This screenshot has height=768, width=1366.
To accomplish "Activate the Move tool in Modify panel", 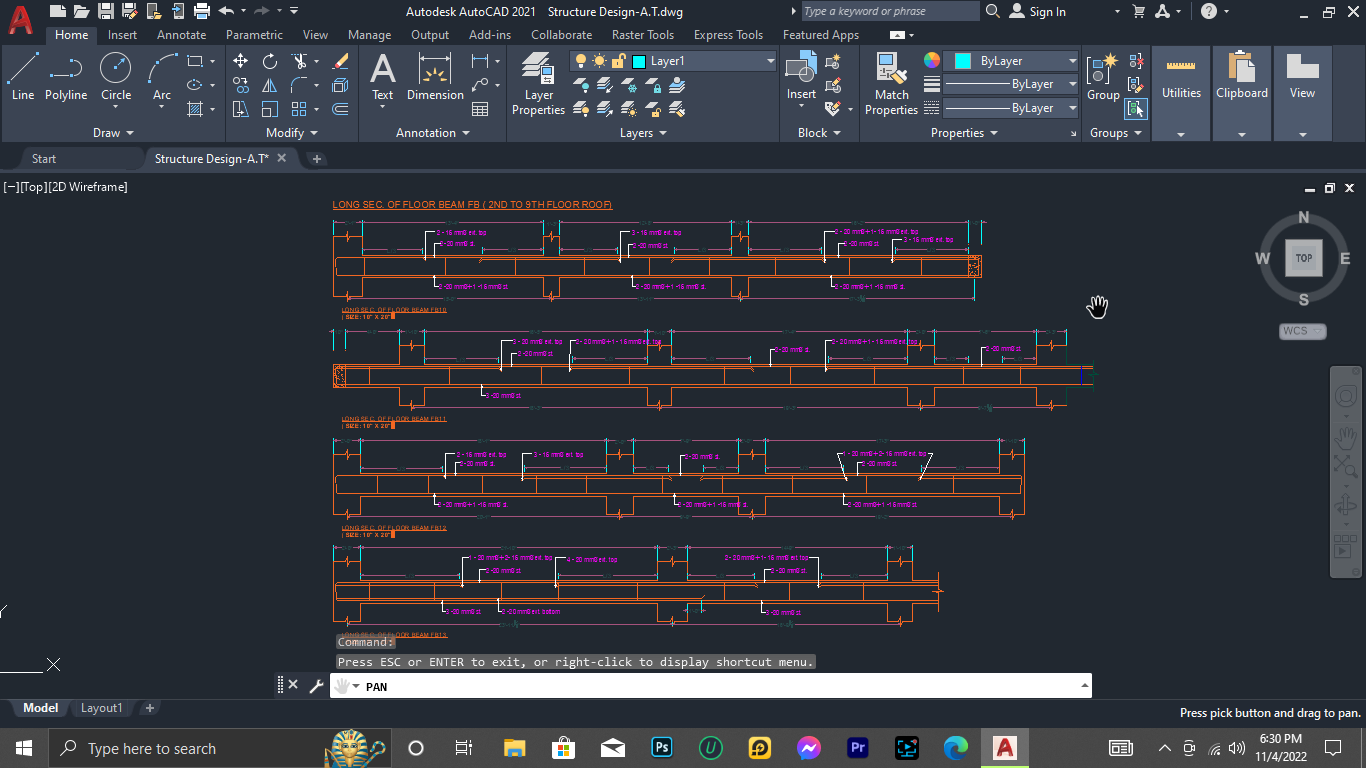I will click(x=240, y=60).
